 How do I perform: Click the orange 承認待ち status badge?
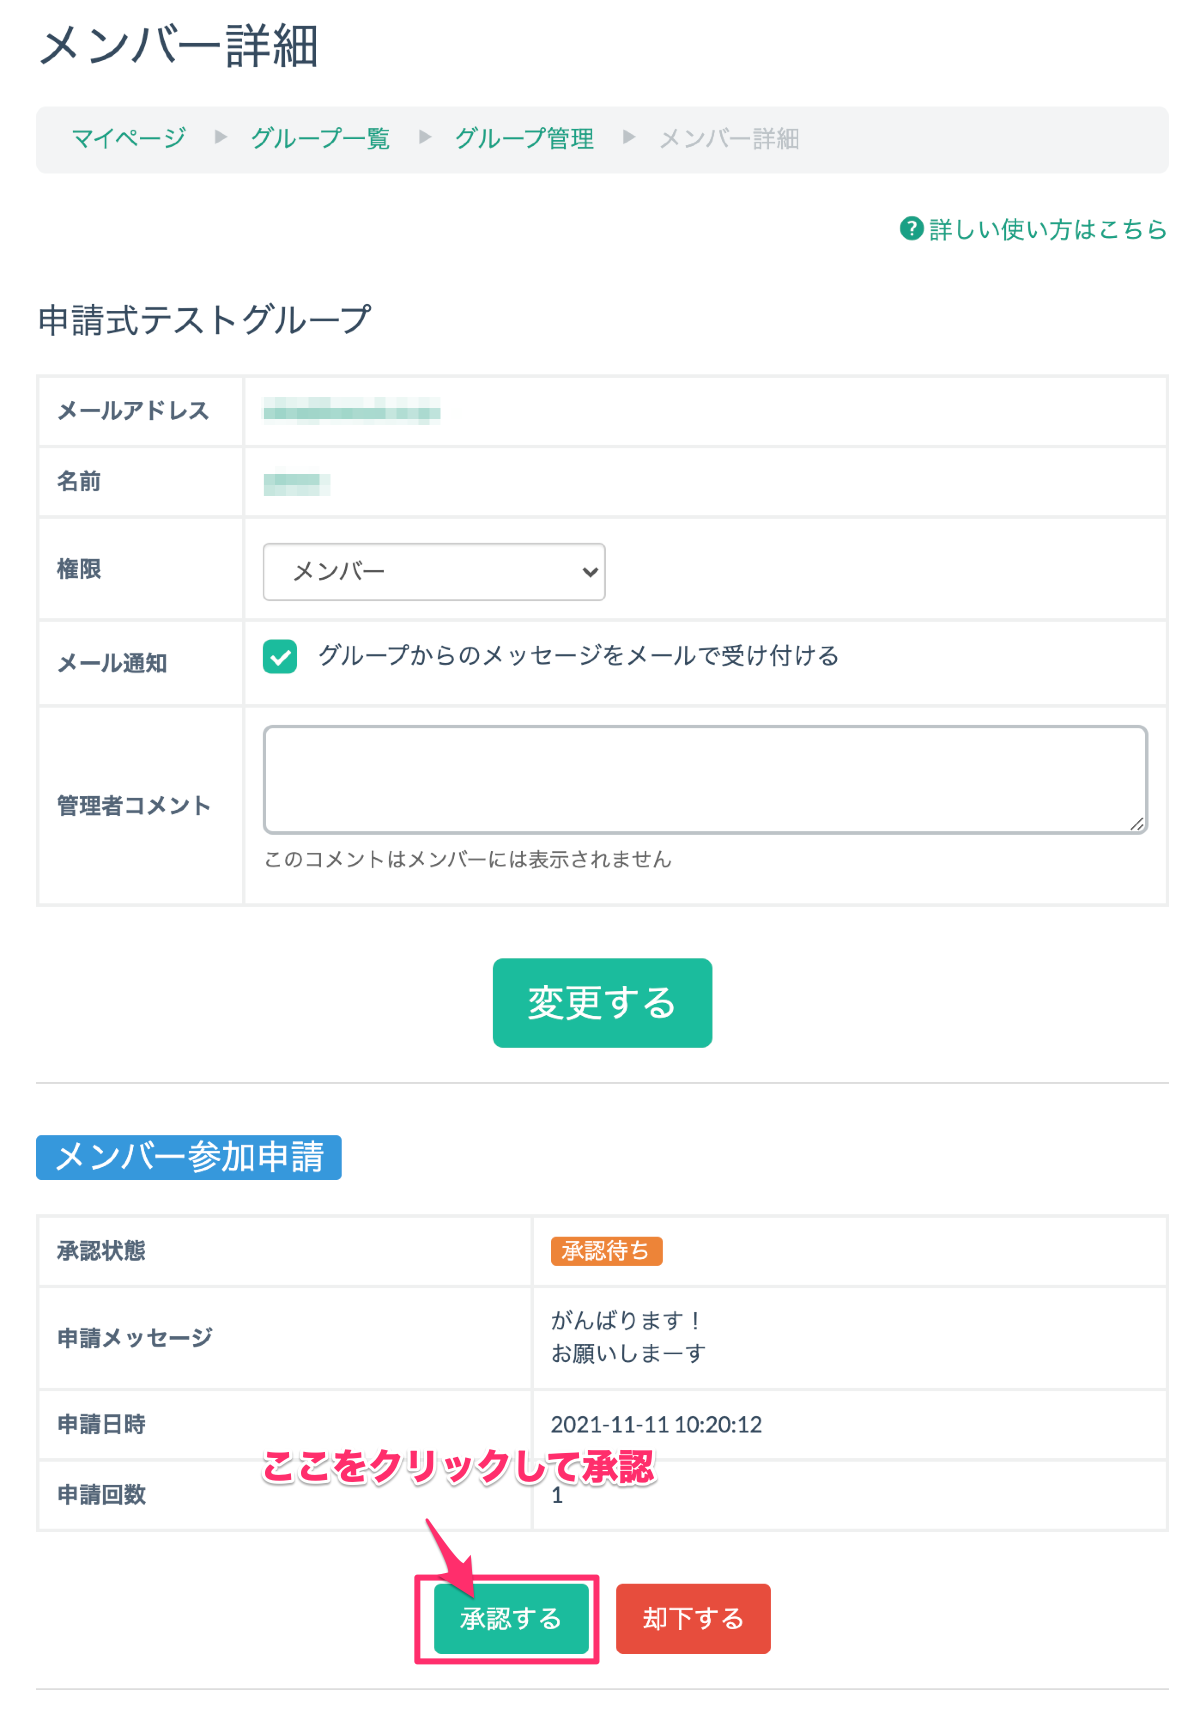point(606,1251)
